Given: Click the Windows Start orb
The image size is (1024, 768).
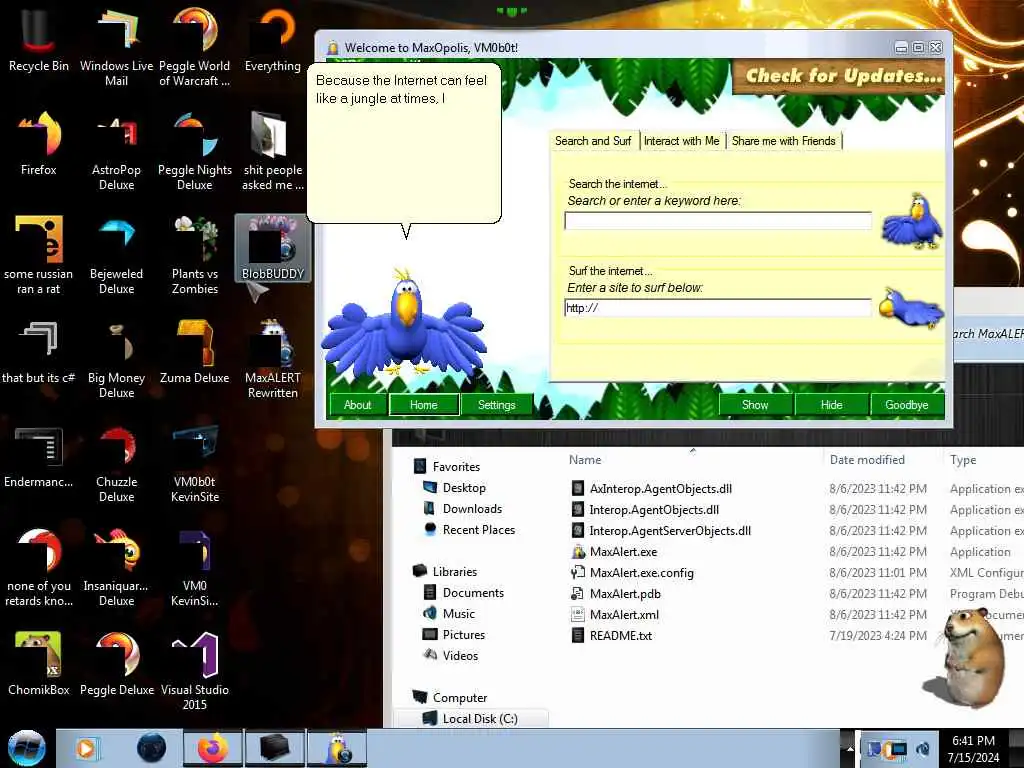Looking at the screenshot, I should 26,748.
